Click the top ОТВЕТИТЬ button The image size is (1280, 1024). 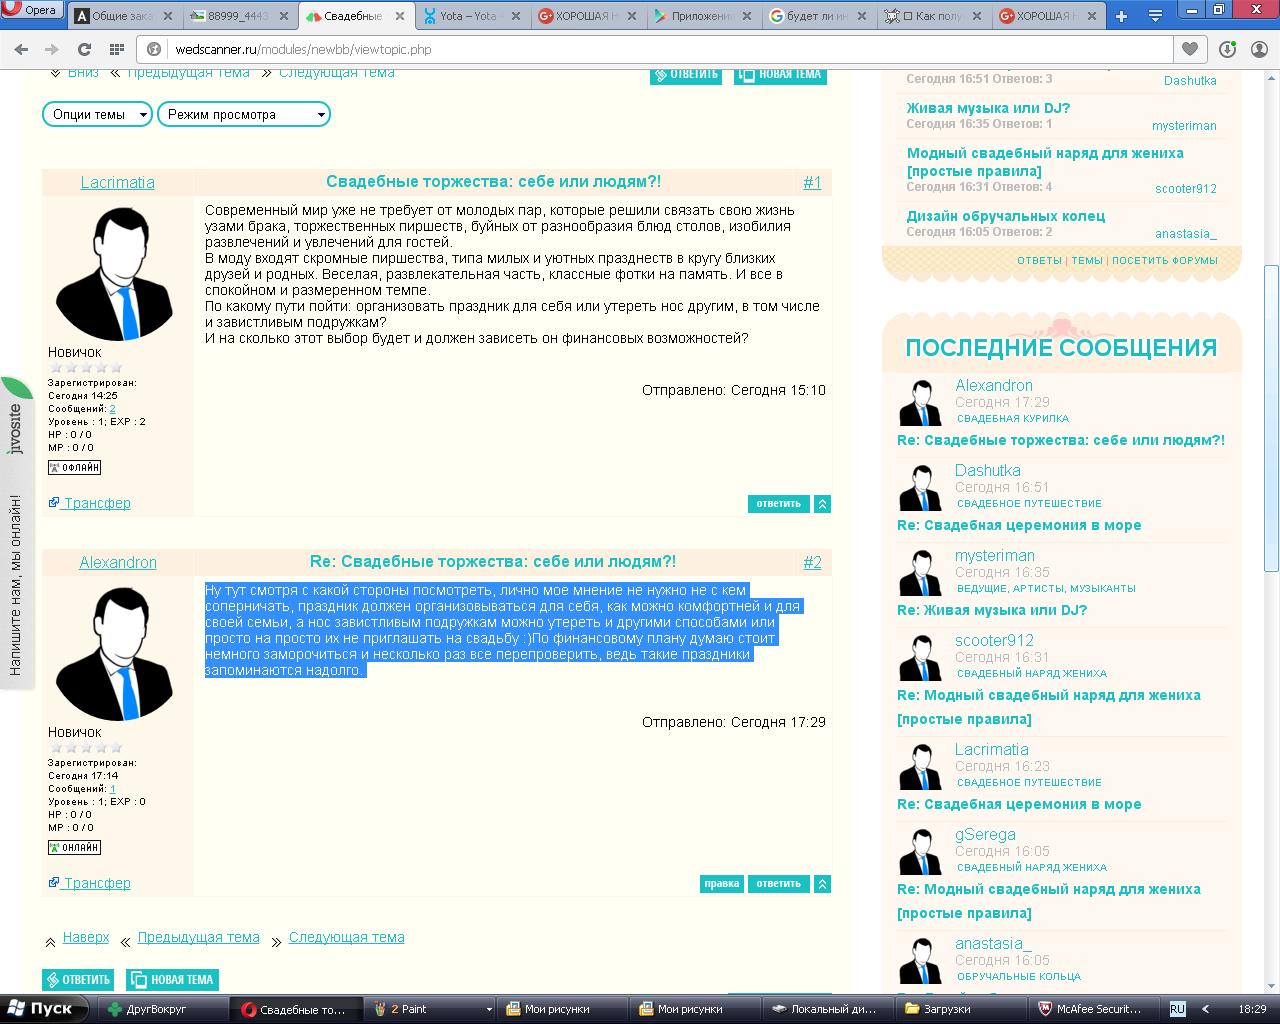coord(686,74)
